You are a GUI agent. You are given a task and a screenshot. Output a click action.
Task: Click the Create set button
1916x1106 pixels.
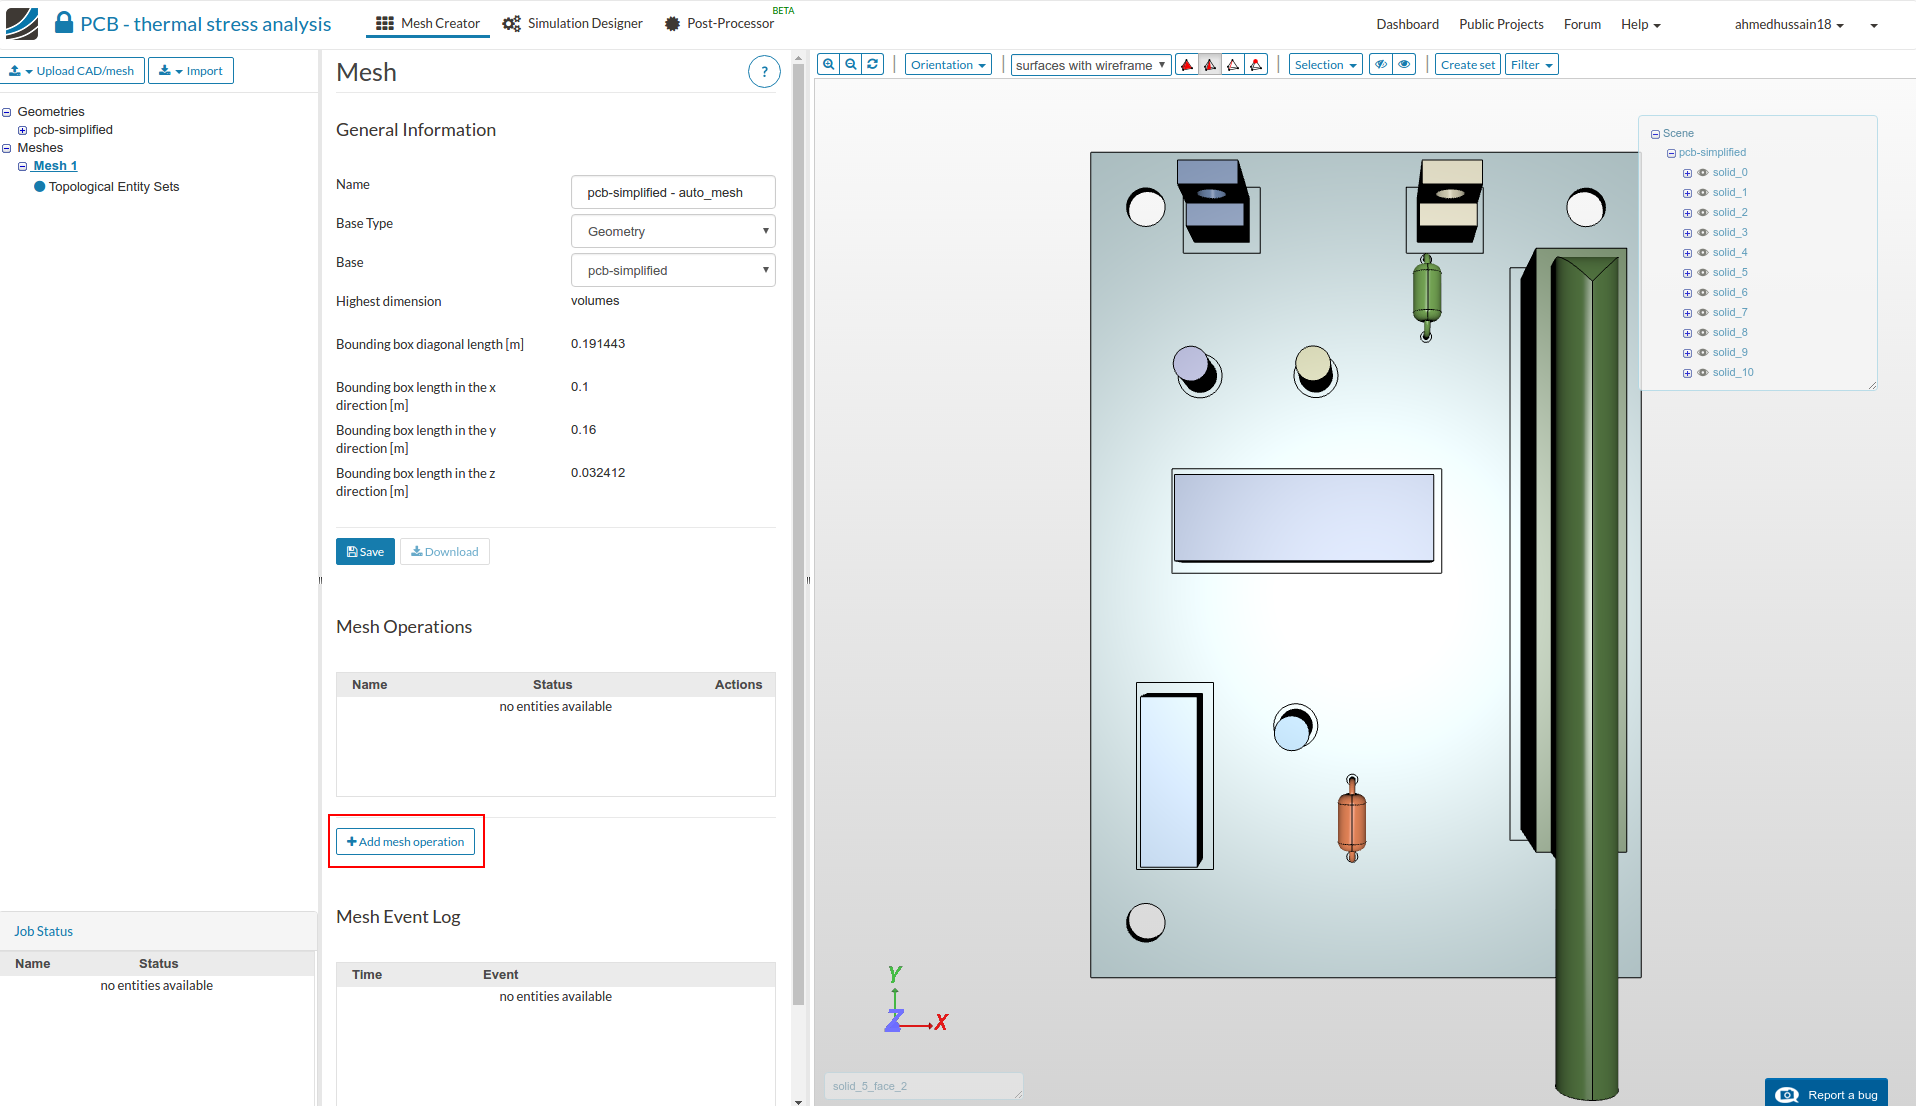(x=1468, y=65)
